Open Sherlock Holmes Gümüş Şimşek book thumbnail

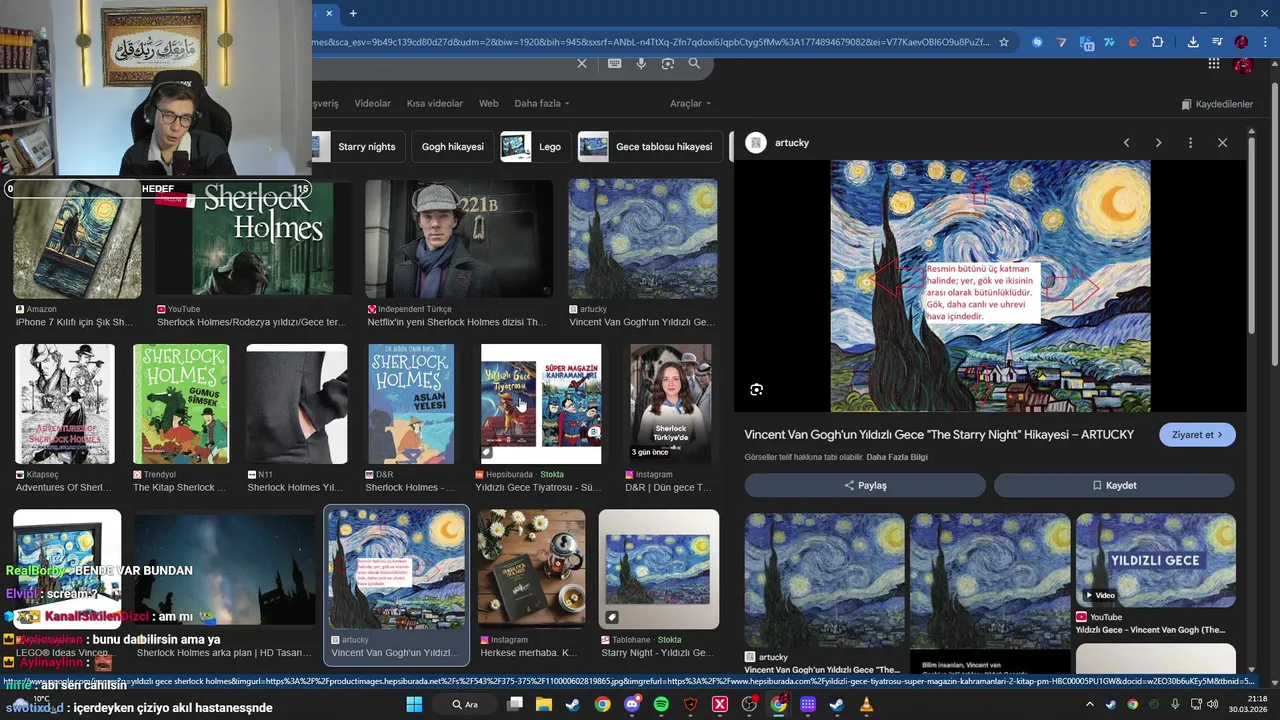[x=181, y=404]
